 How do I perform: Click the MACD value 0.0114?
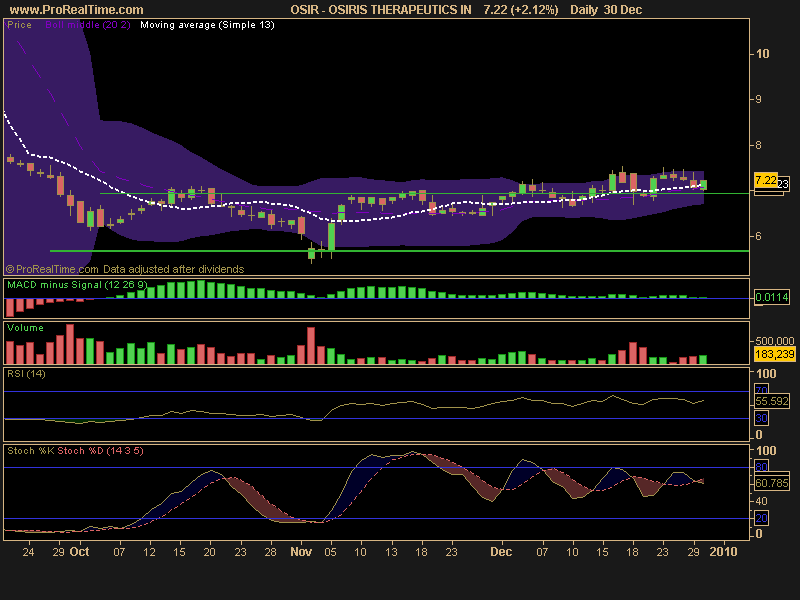771,297
